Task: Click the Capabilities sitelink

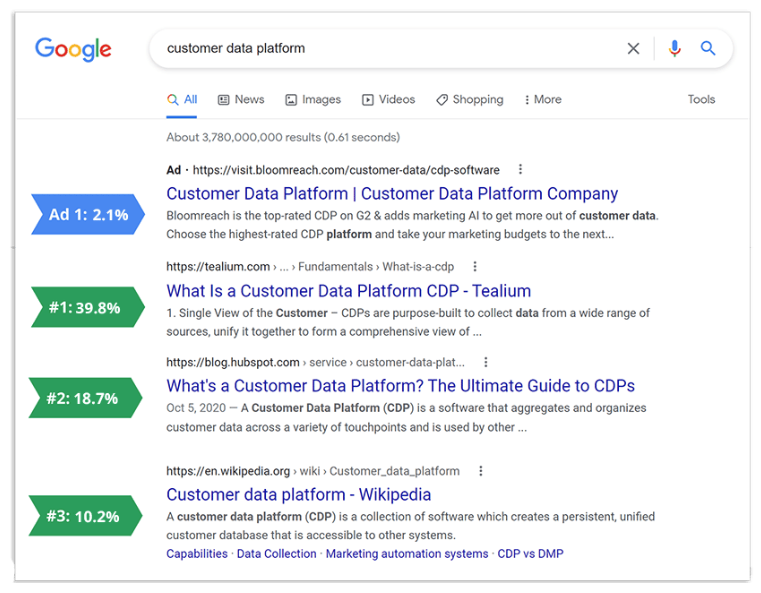Action: click(x=197, y=554)
